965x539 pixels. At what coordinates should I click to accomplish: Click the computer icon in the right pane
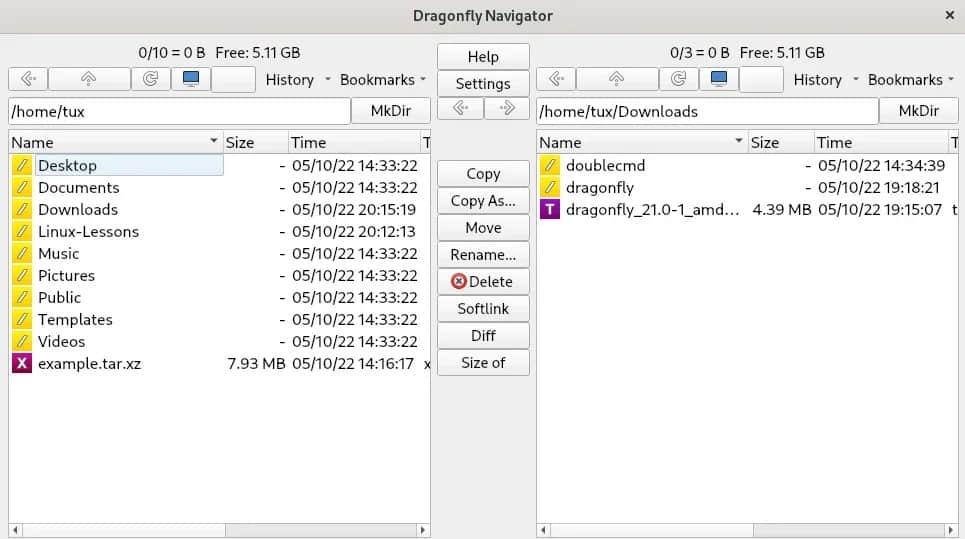[718, 79]
